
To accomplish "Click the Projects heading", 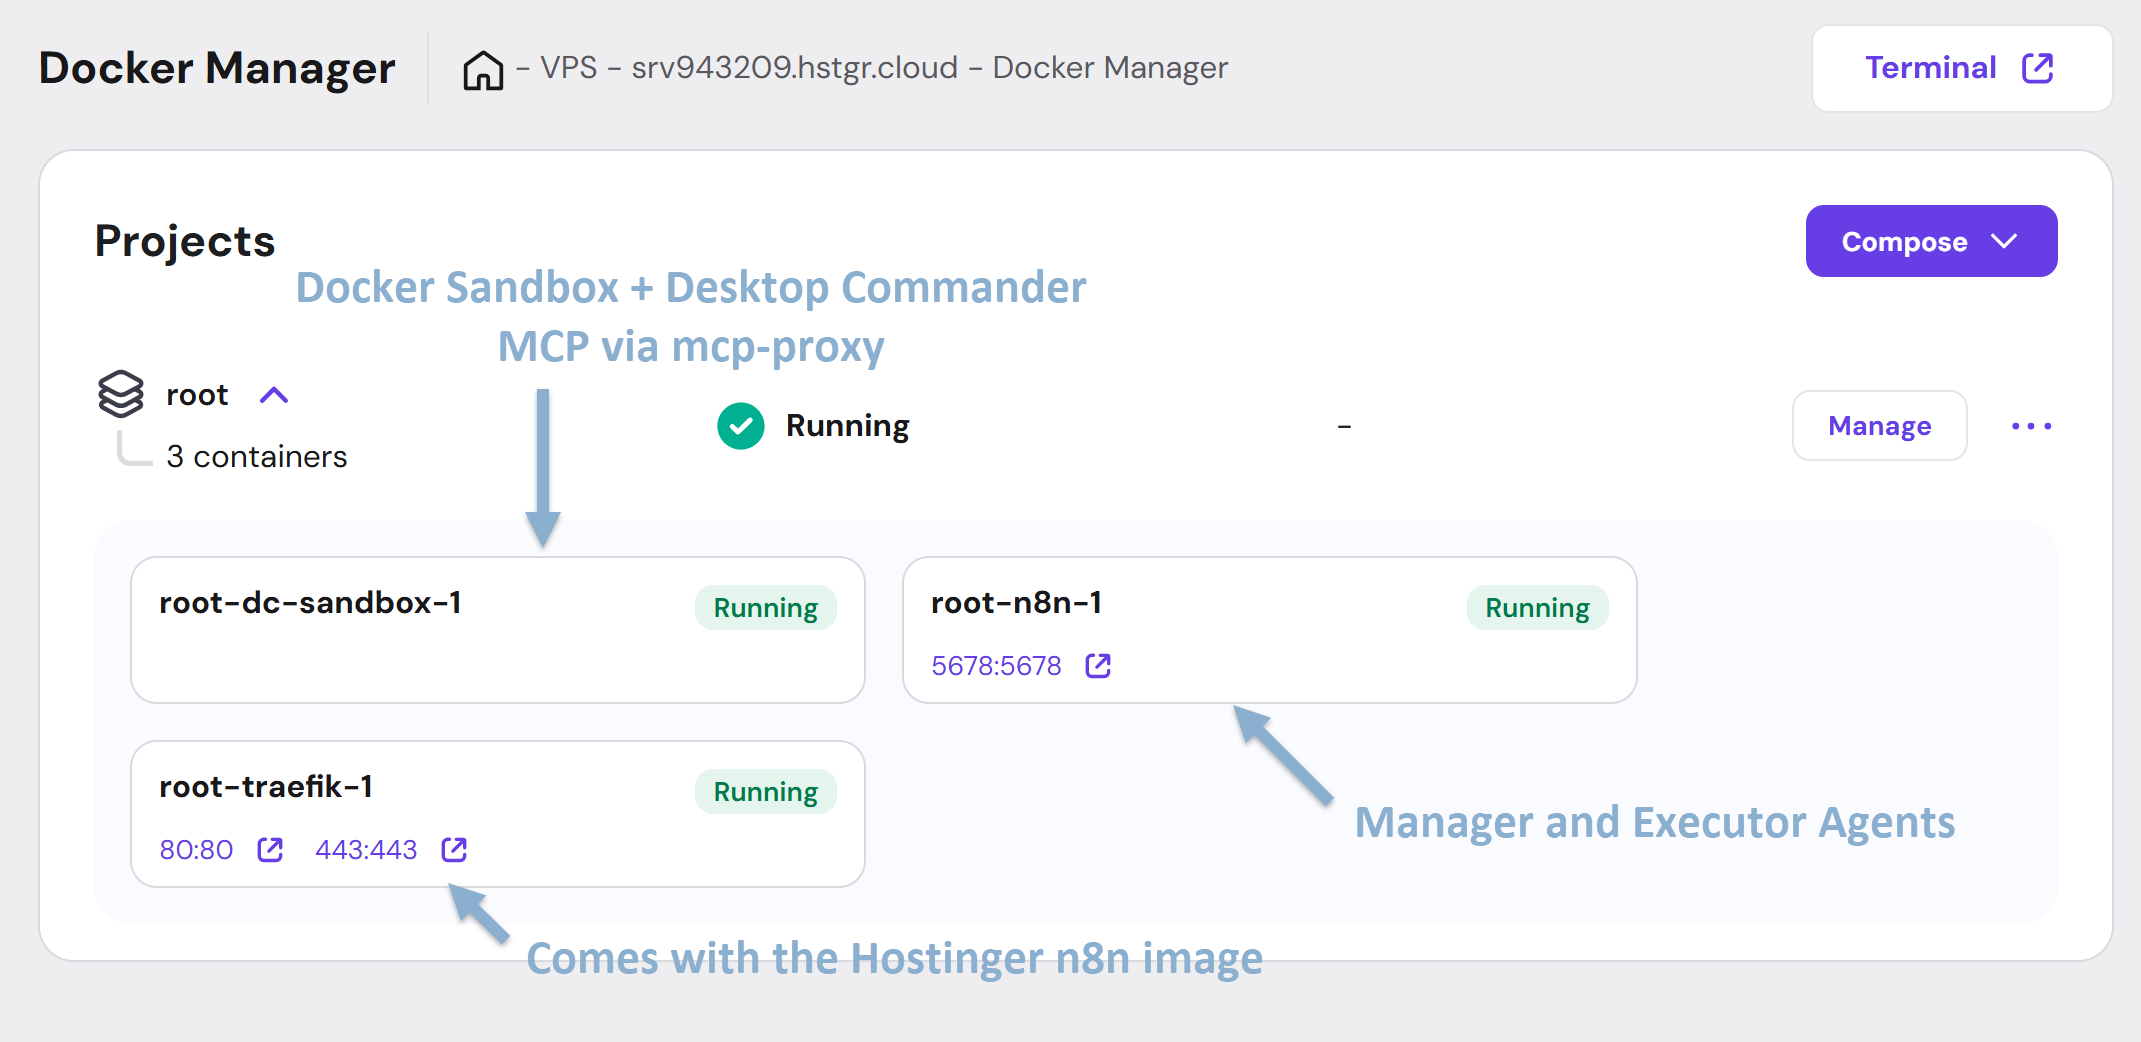I will click(x=185, y=241).
